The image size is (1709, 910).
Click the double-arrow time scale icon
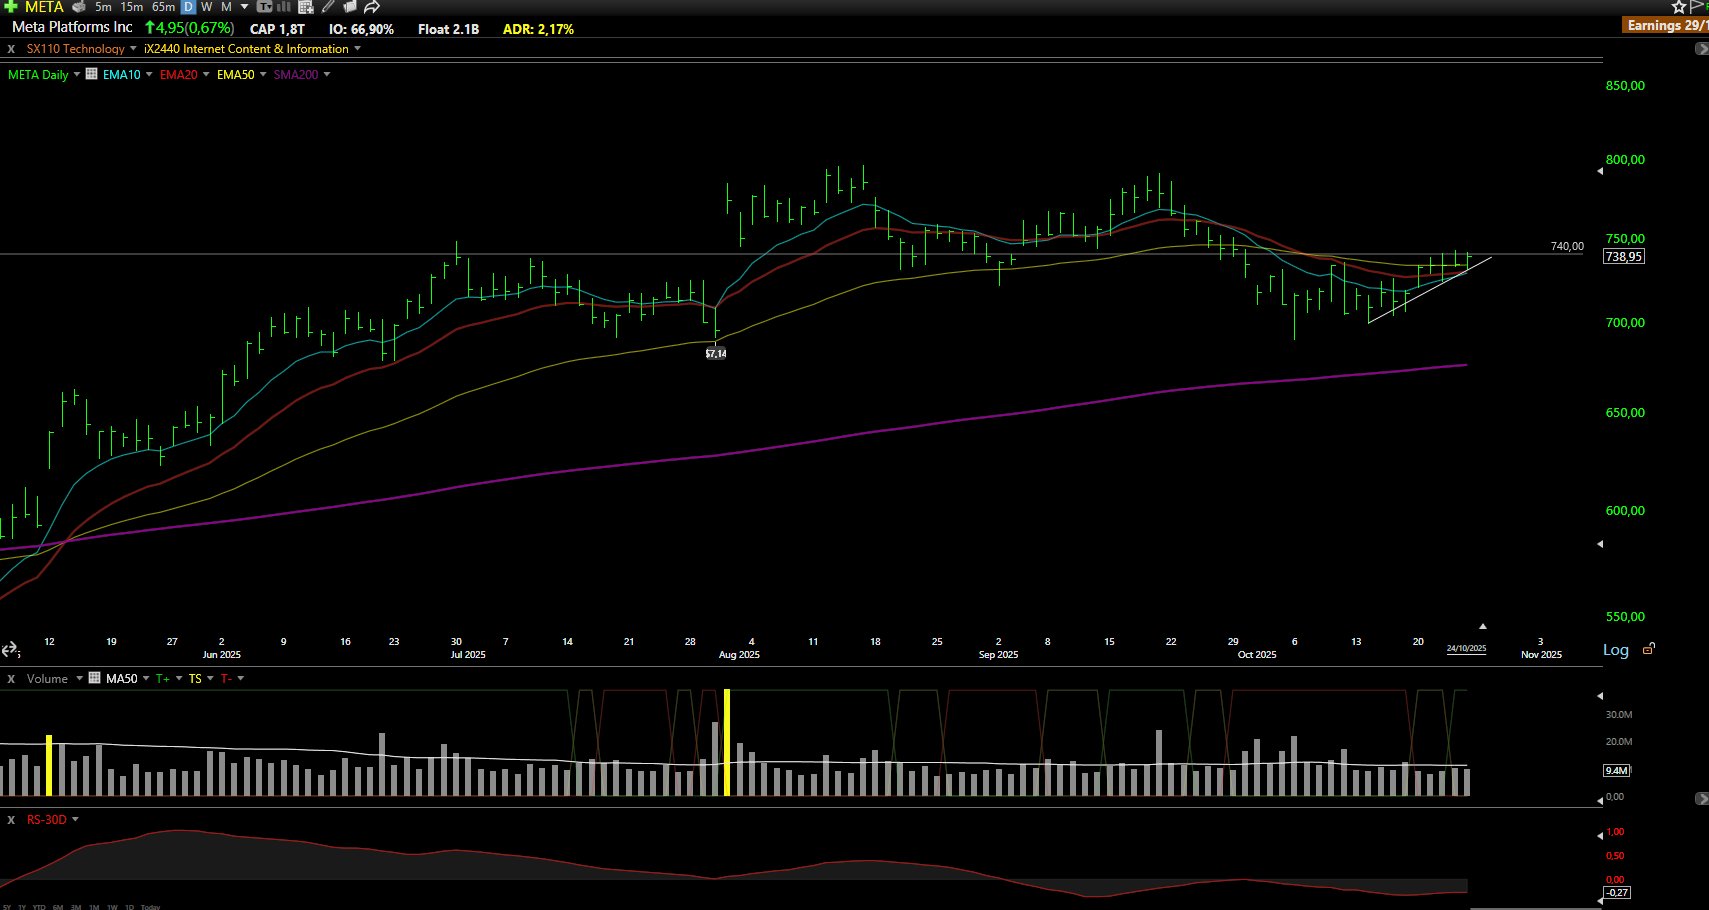[x=10, y=650]
